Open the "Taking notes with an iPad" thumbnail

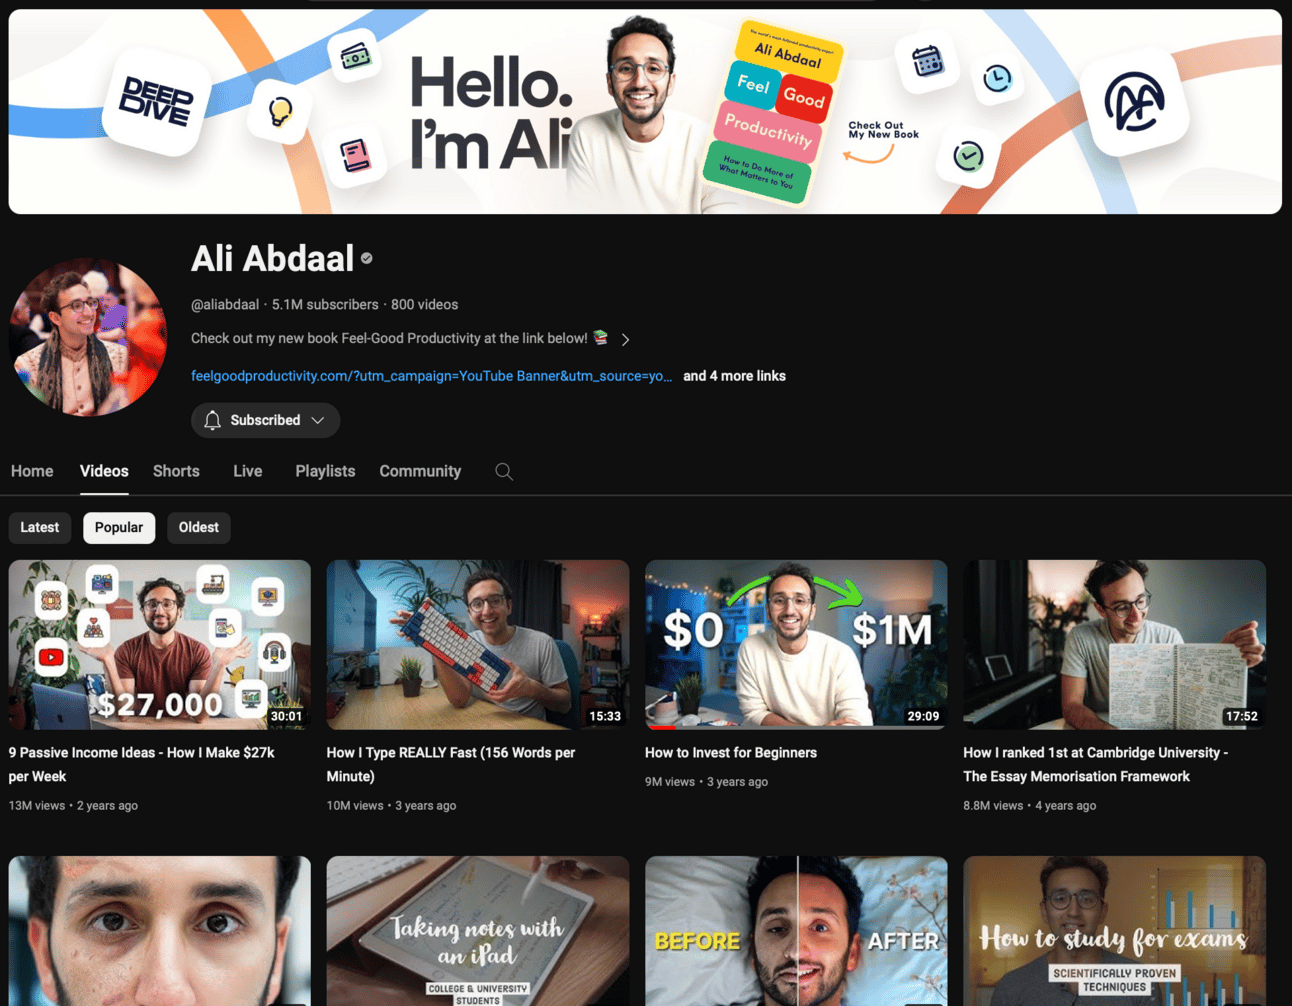tap(478, 931)
